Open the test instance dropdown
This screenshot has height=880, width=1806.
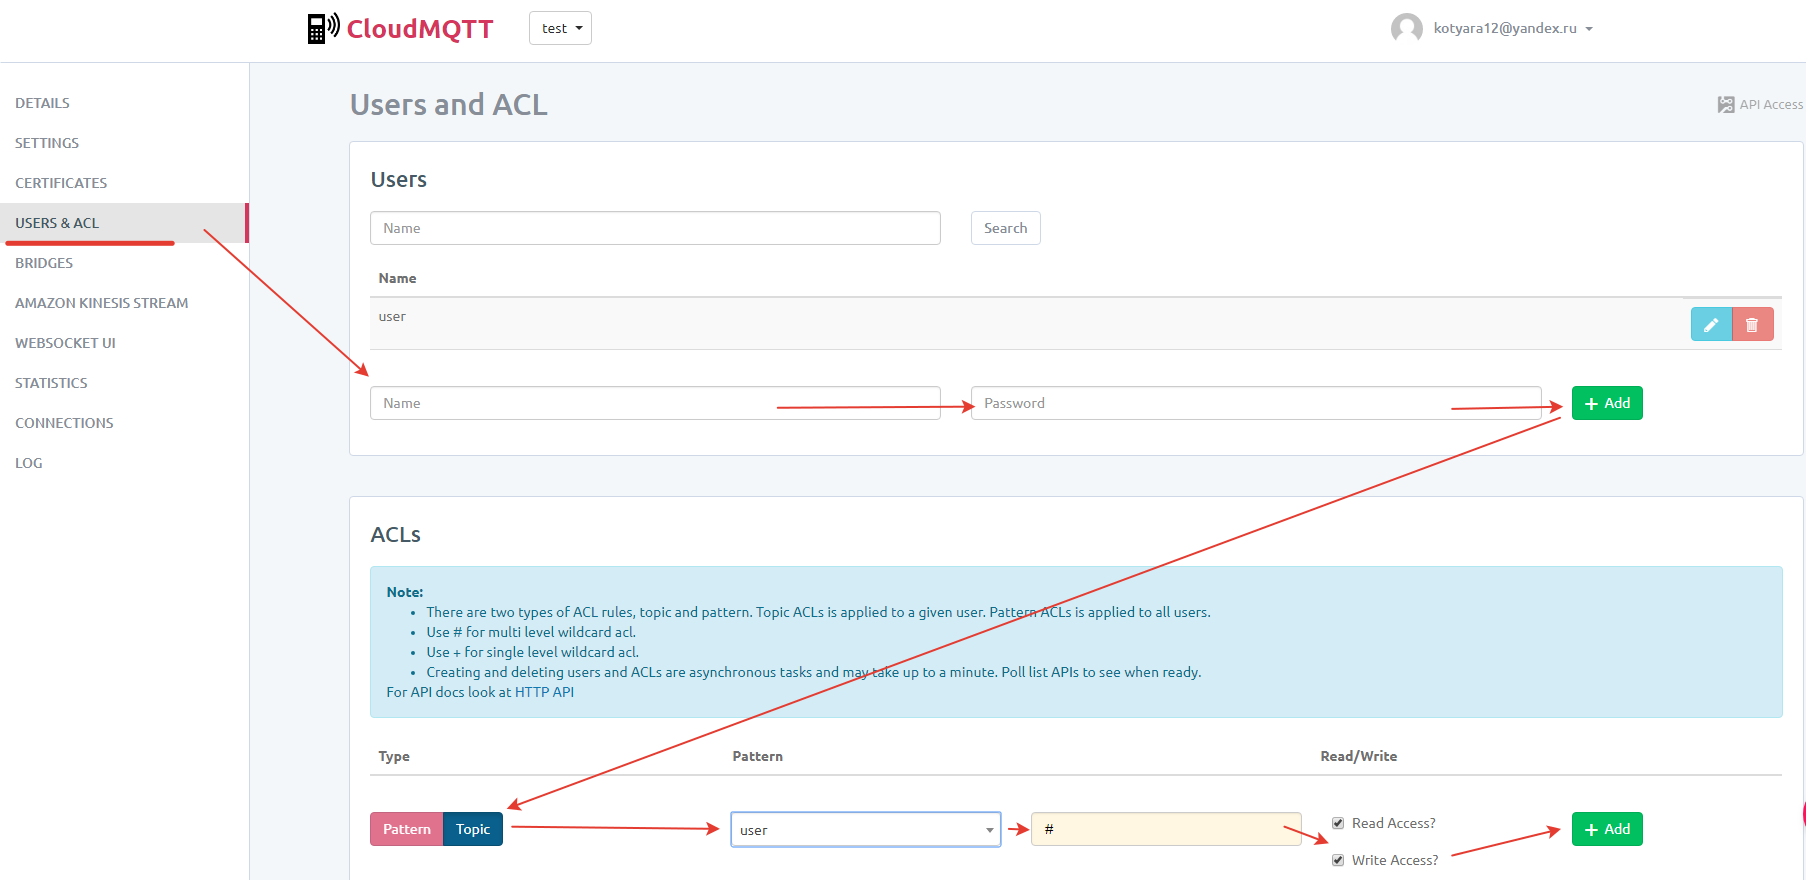pyautogui.click(x=560, y=28)
